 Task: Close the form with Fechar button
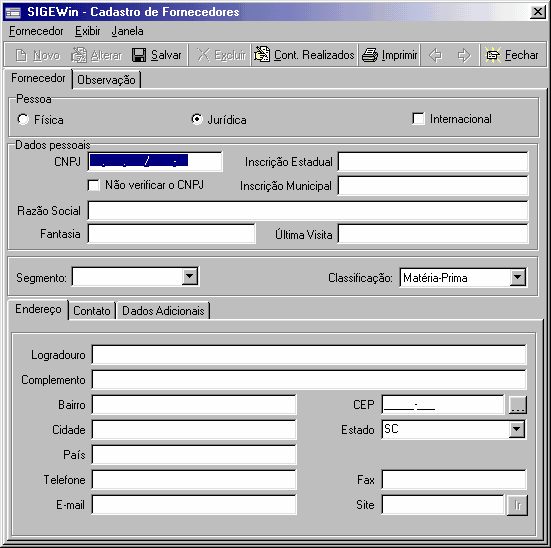point(512,55)
